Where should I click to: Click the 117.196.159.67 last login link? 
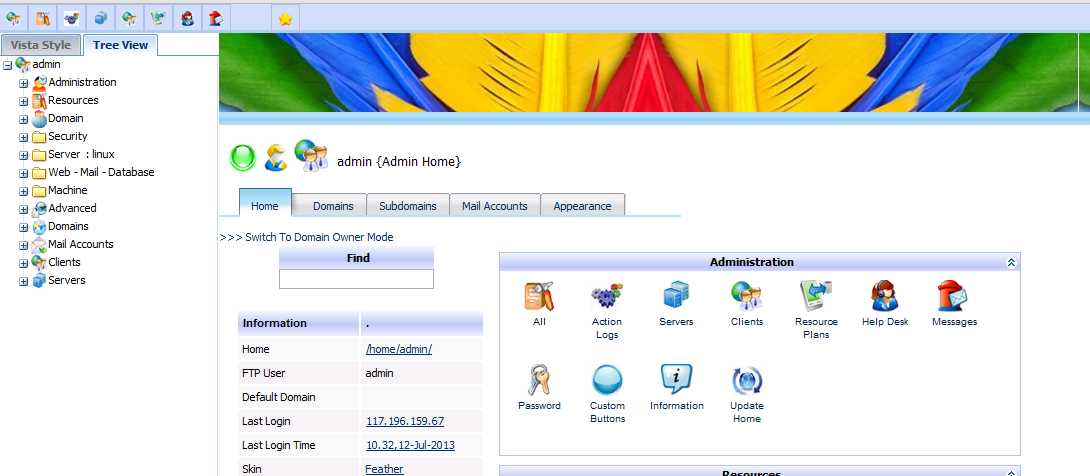pos(405,421)
